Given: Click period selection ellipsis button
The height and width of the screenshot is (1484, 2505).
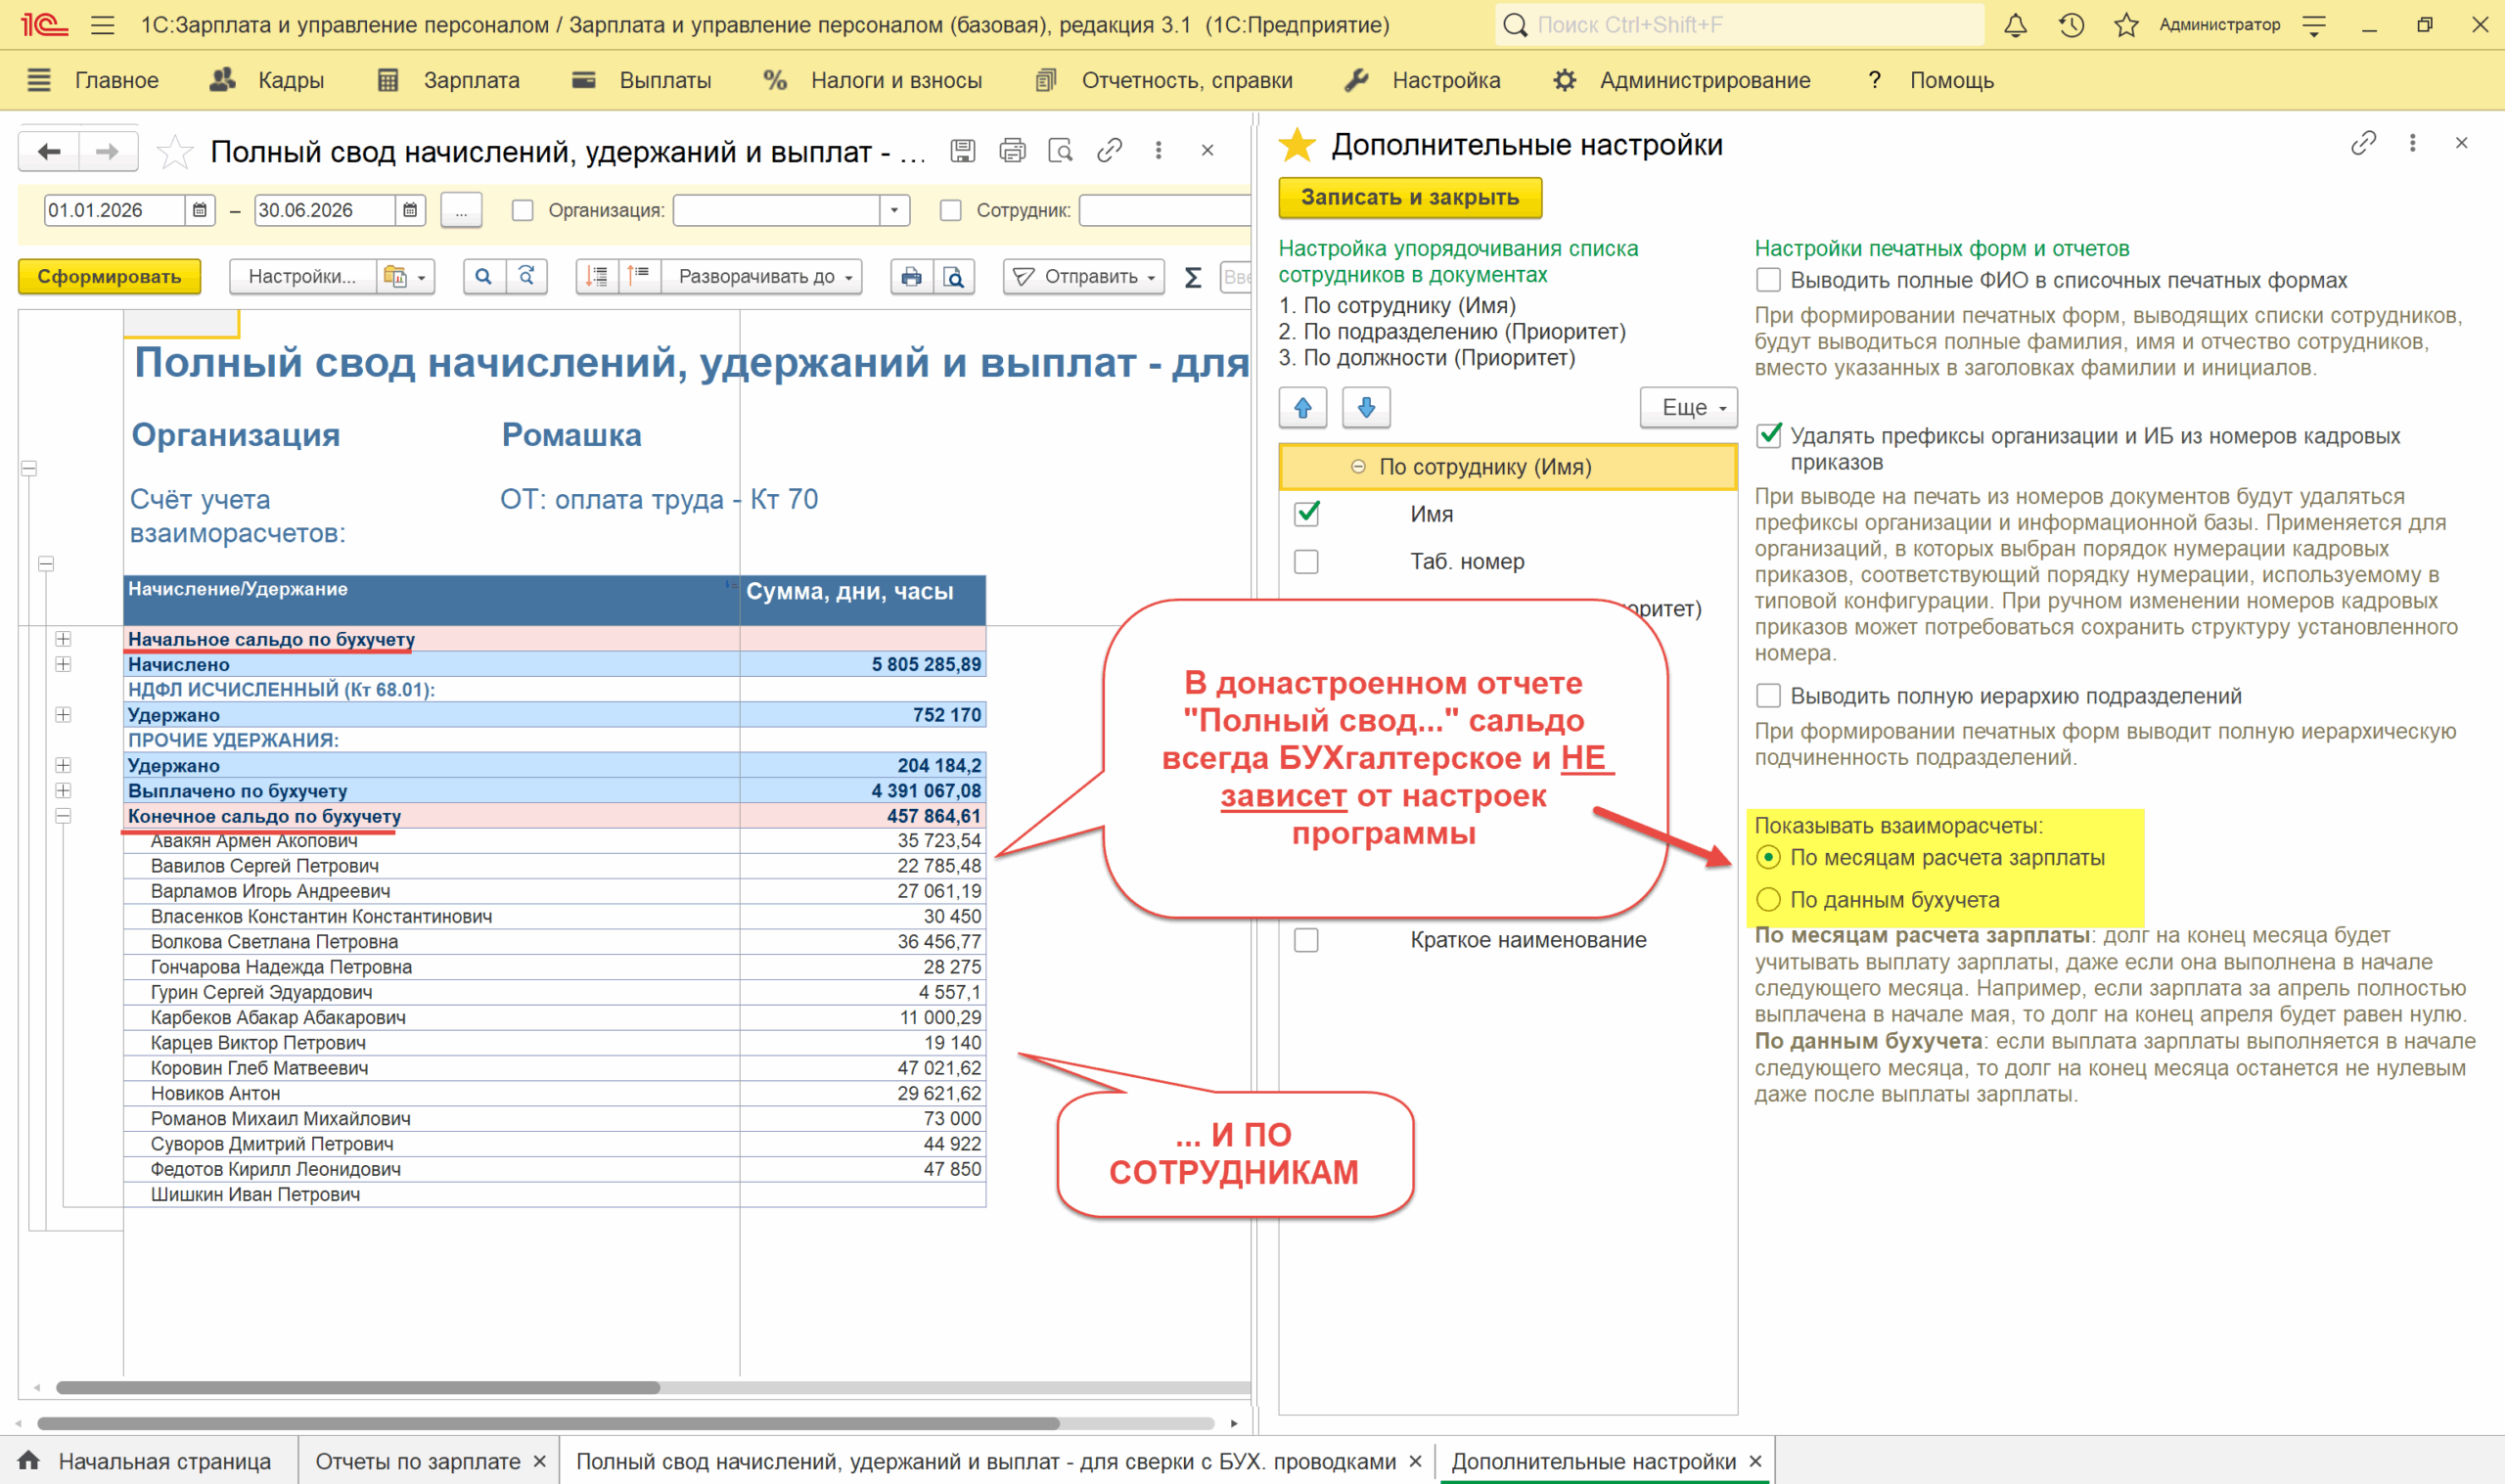Looking at the screenshot, I should (x=461, y=210).
